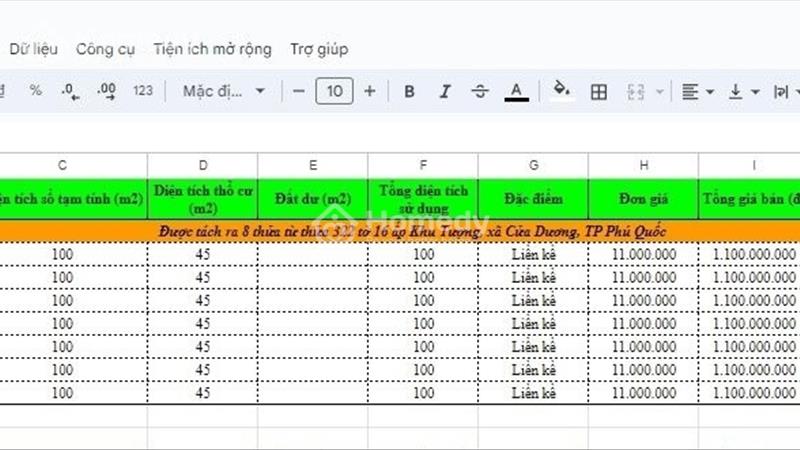This screenshot has height=450, width=800.
Task: Open the borders tool
Action: point(598,92)
